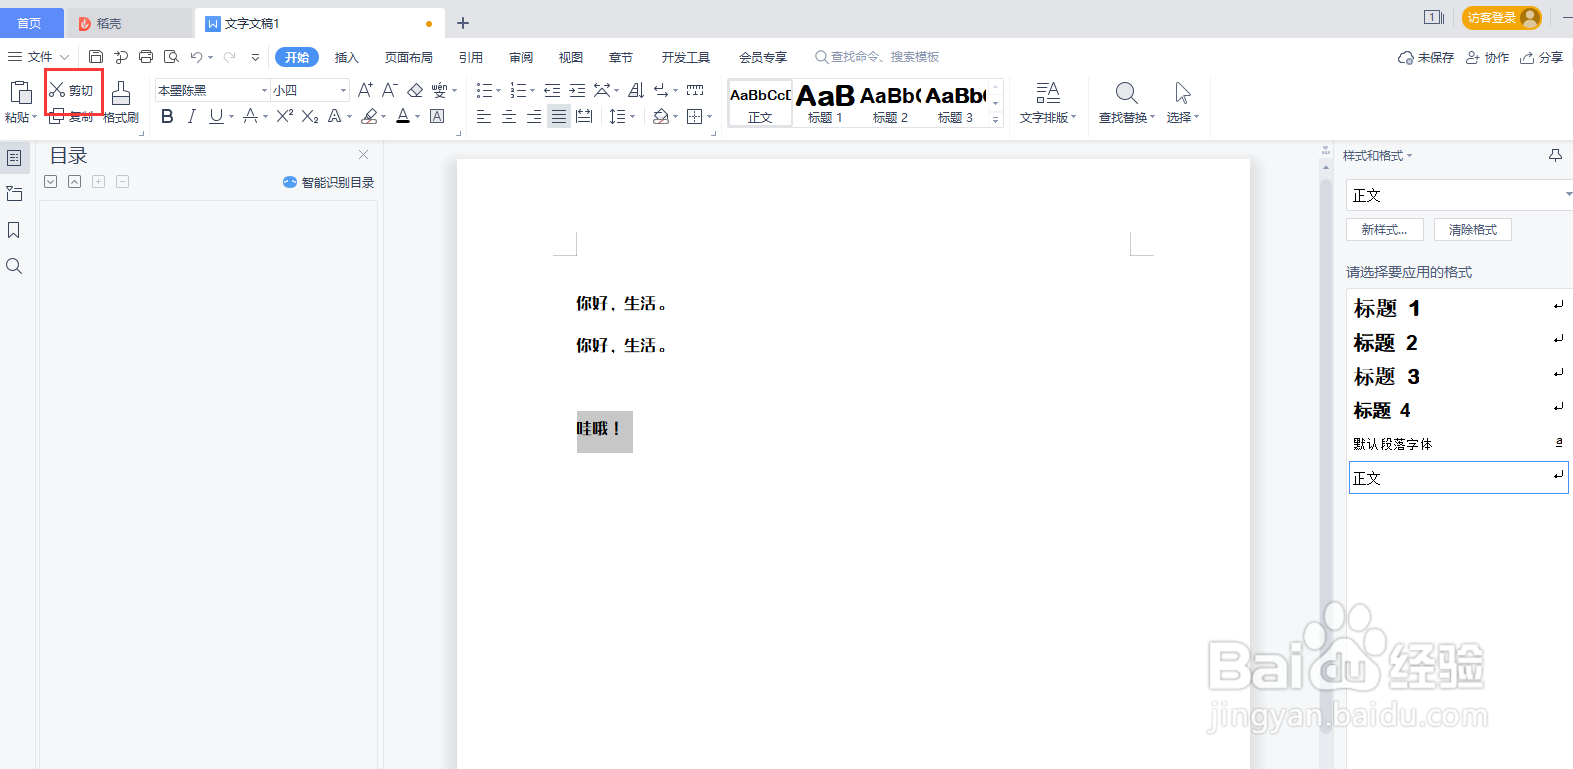Open the 审阅 ribbon tab
Screen dimensions: 1573x769
coord(521,57)
